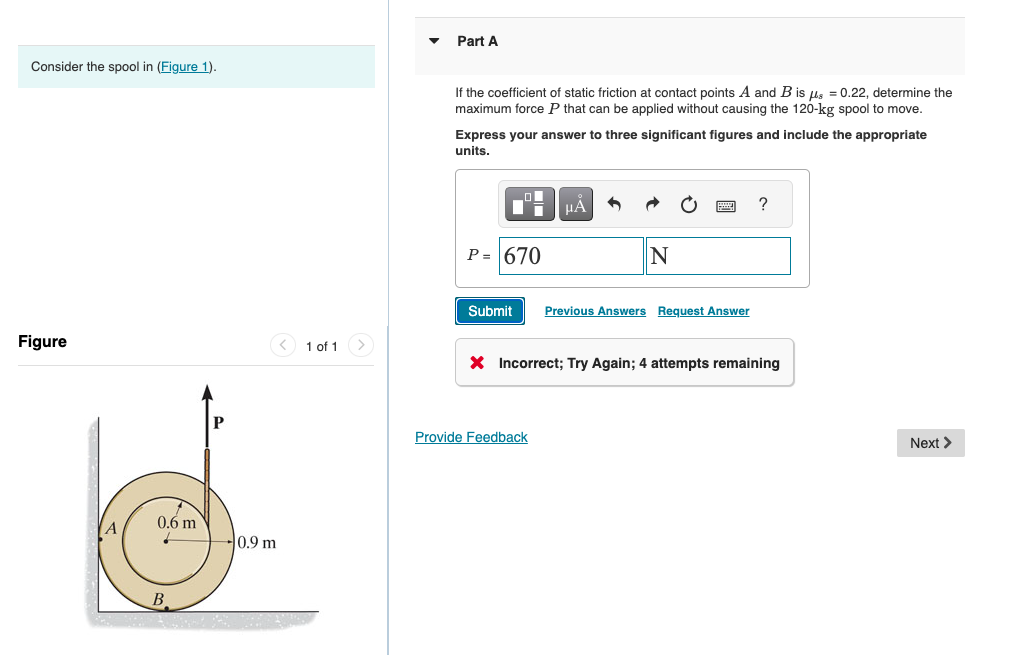Click the redo arrow in the answer toolbar
This screenshot has height=655, width=1011.
pyautogui.click(x=651, y=203)
